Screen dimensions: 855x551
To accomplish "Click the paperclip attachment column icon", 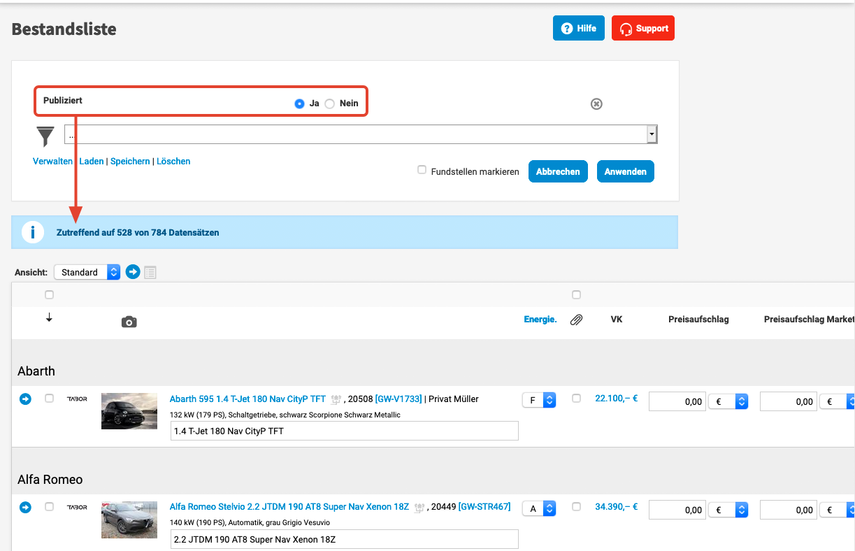I will click(576, 320).
